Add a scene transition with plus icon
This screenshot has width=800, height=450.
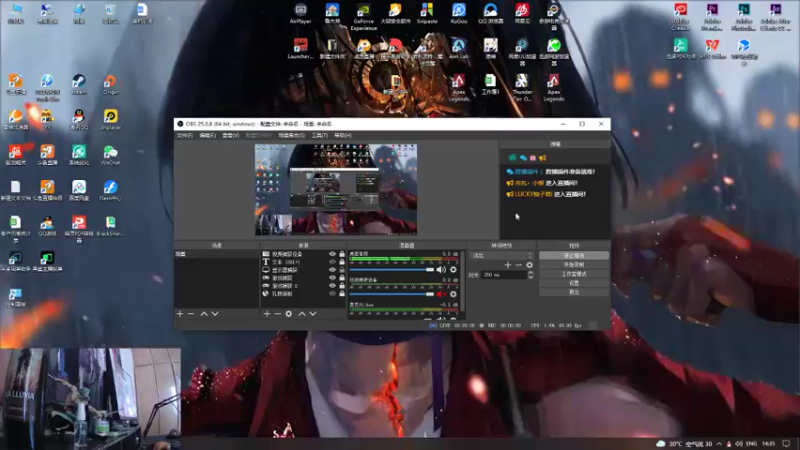(508, 265)
